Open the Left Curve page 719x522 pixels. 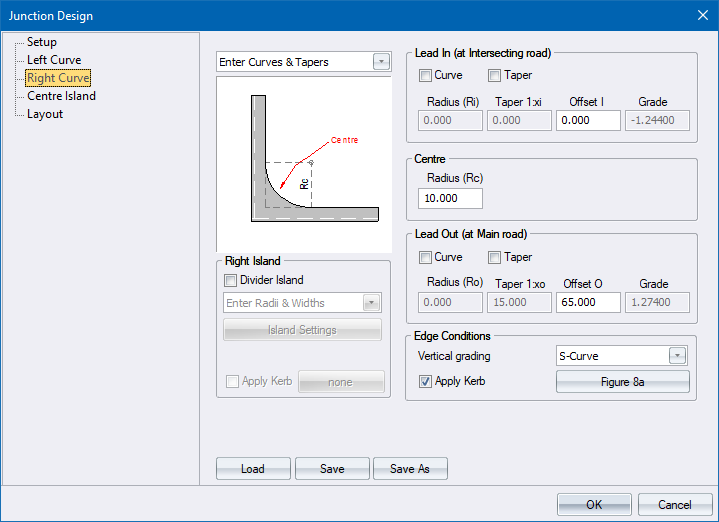click(54, 60)
